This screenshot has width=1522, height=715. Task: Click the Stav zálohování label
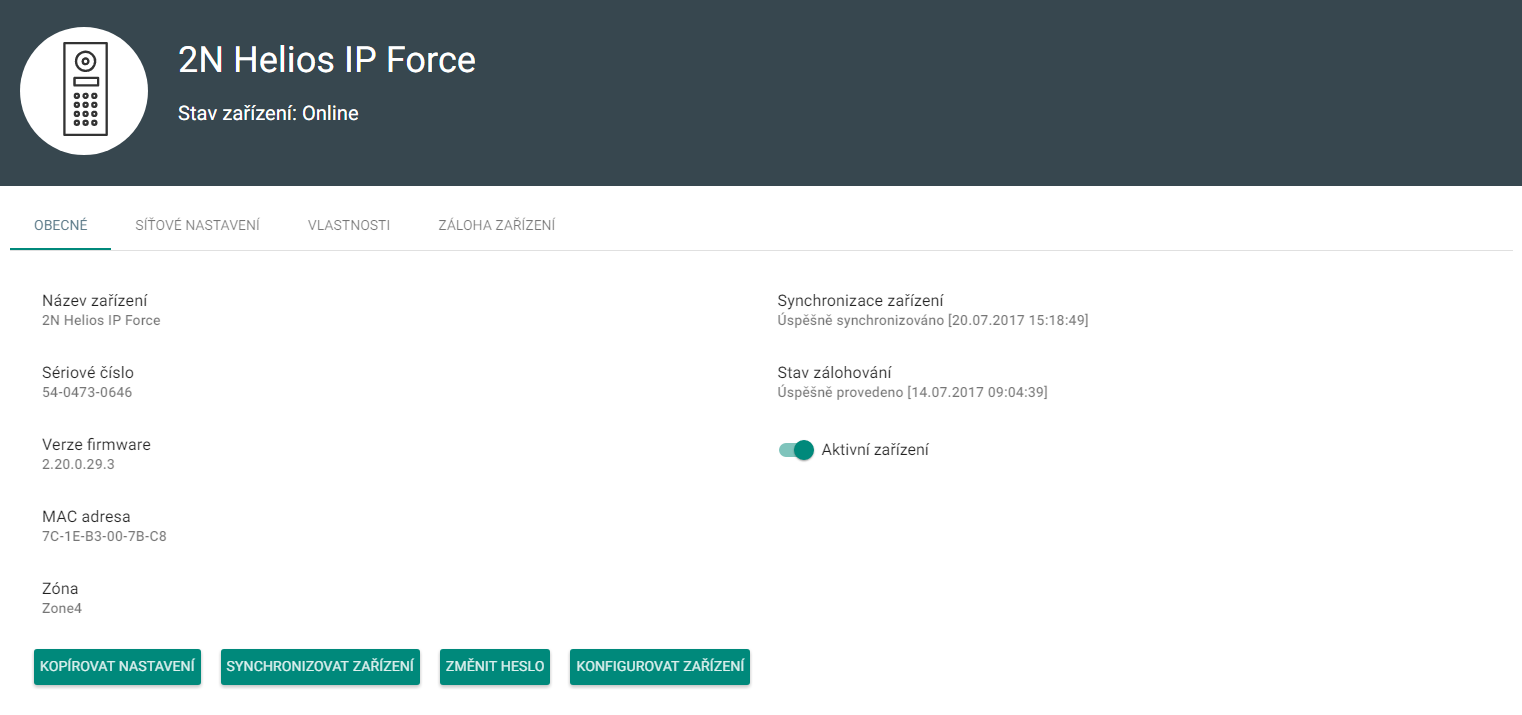835,373
